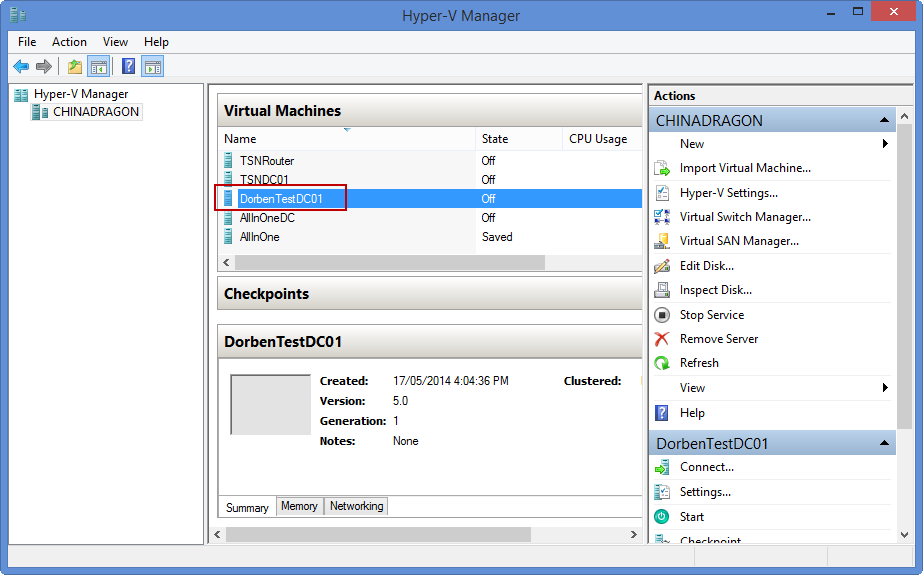The image size is (923, 575).
Task: Switch to the Networking tab
Action: pos(356,506)
